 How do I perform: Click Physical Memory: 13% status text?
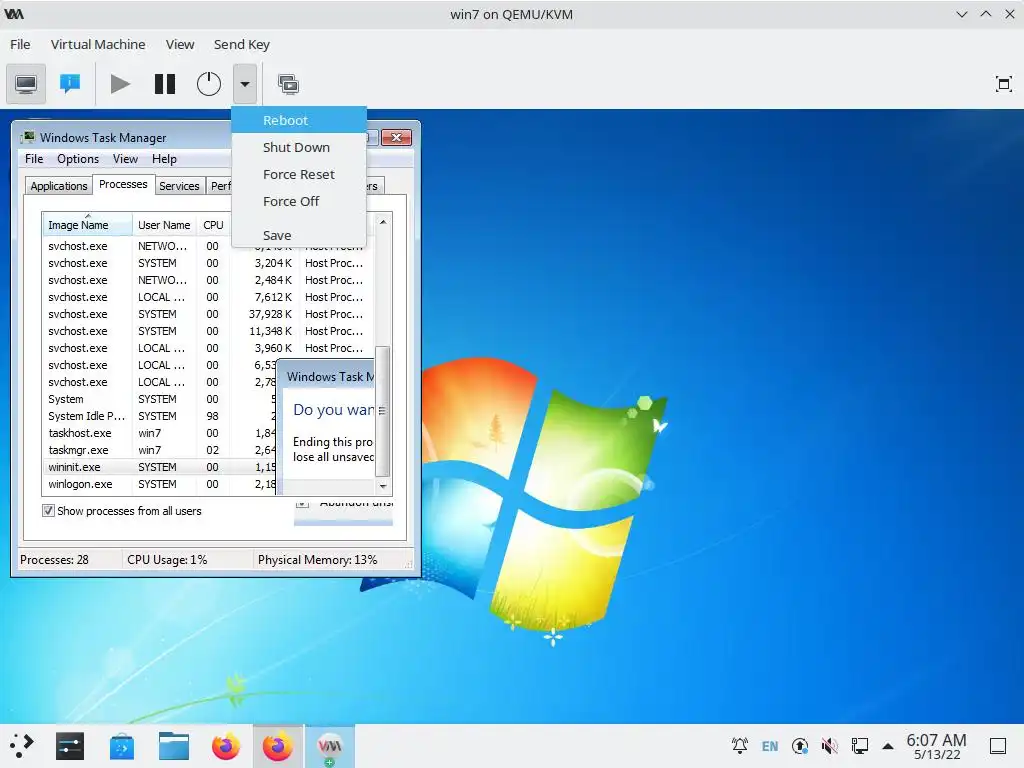pos(317,560)
